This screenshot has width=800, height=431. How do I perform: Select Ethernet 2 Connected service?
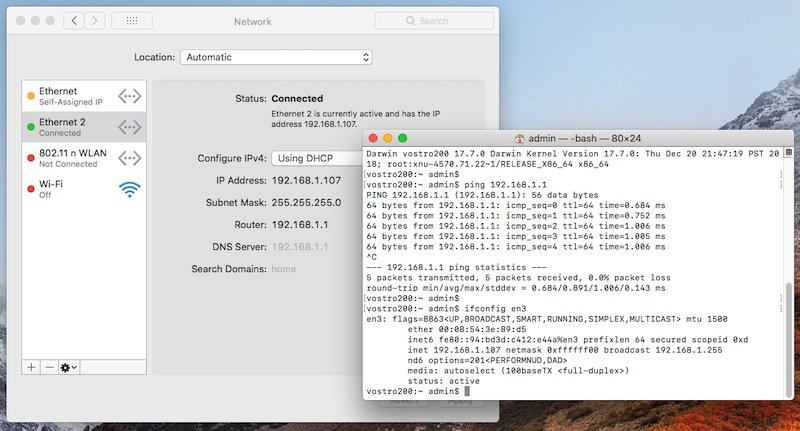tap(84, 127)
